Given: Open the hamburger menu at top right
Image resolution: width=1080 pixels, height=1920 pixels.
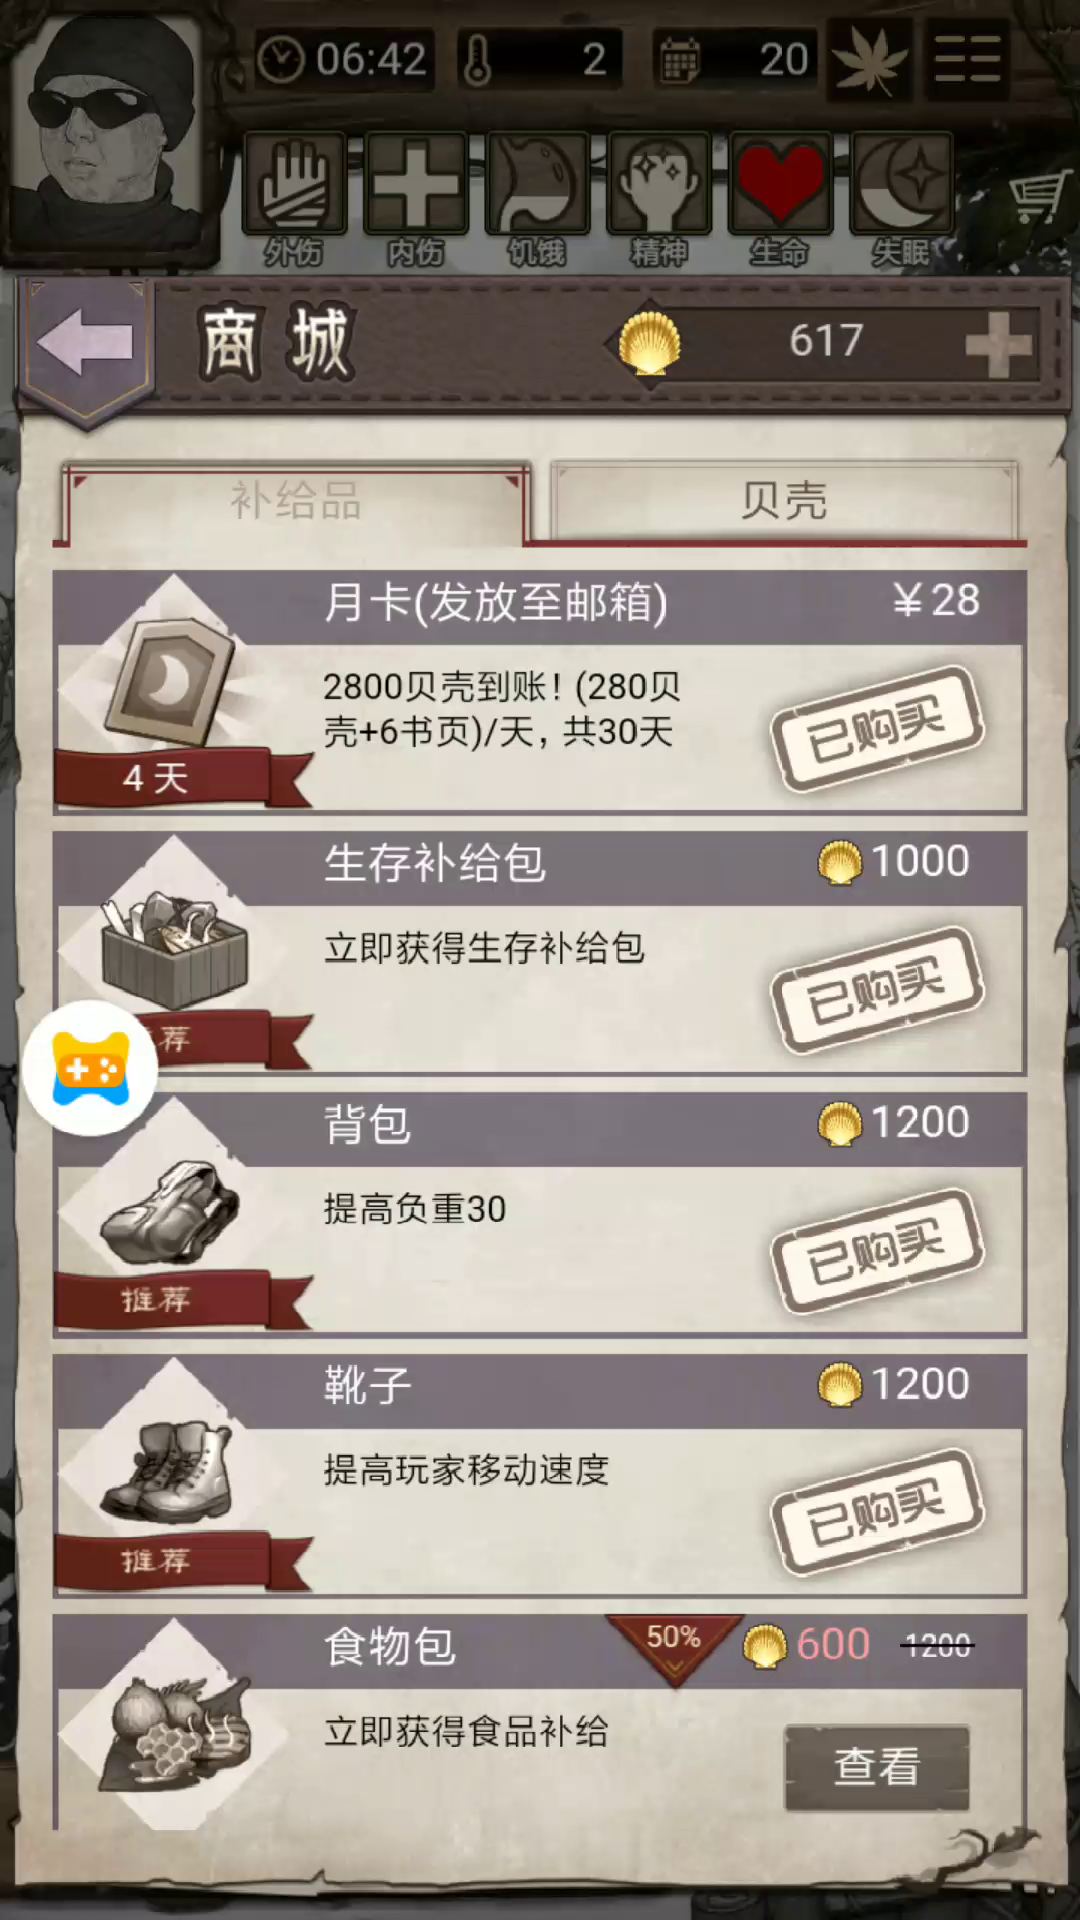Looking at the screenshot, I should tap(967, 59).
